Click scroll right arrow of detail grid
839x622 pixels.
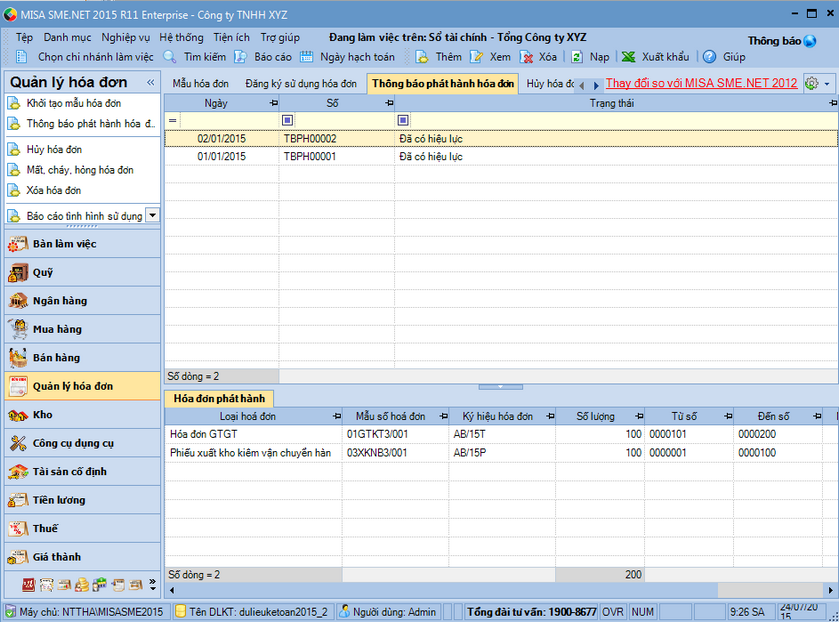(830, 590)
